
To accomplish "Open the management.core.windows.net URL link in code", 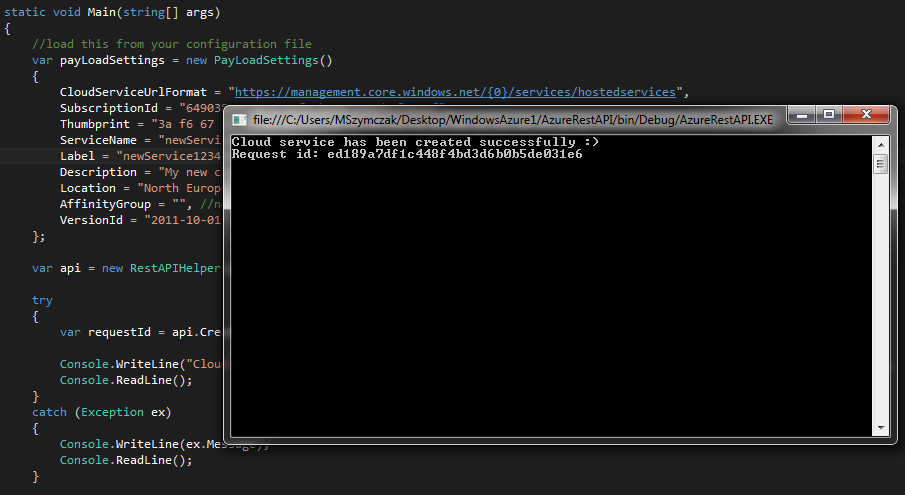I will (455, 92).
